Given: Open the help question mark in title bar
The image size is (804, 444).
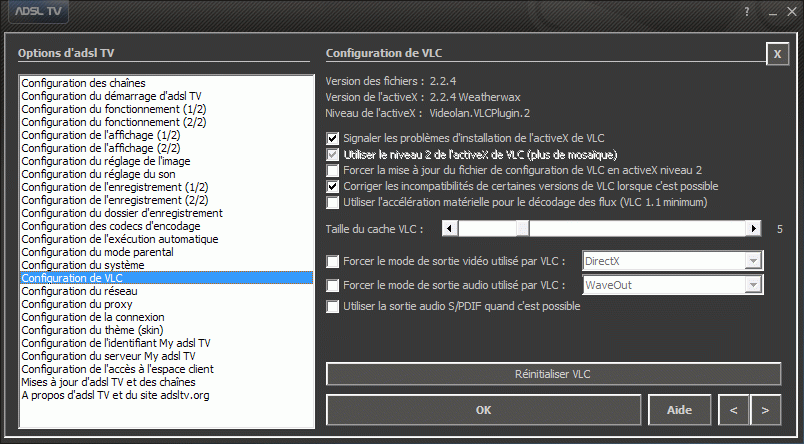Looking at the screenshot, I should pos(747,11).
